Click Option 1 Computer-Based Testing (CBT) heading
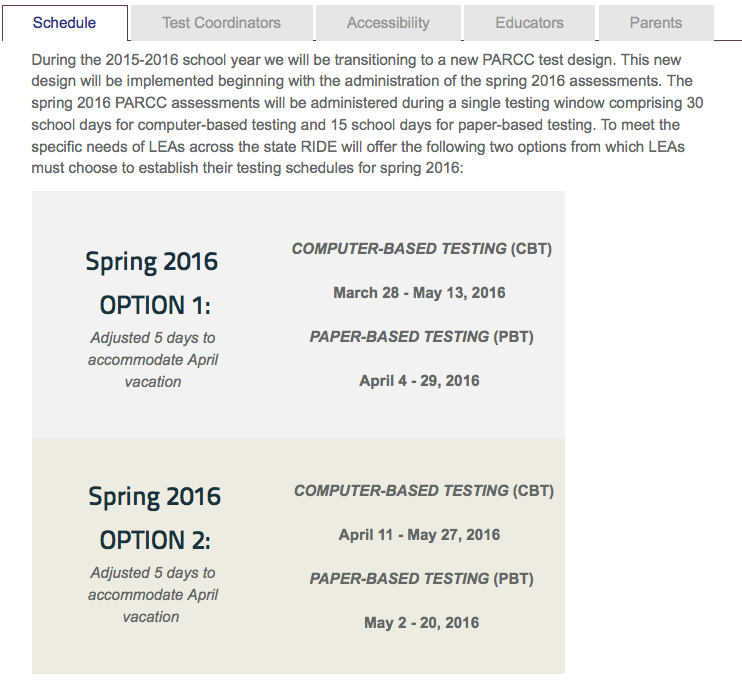This screenshot has width=742, height=683. [422, 249]
